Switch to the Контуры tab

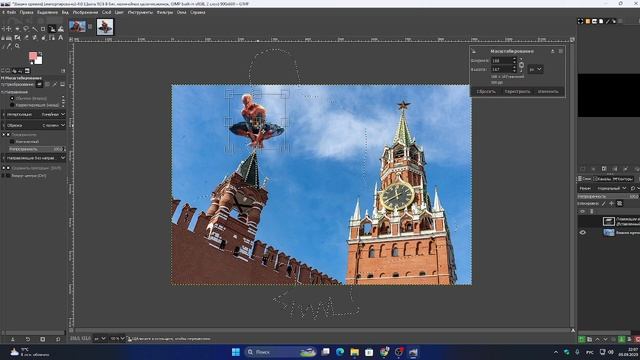622,179
